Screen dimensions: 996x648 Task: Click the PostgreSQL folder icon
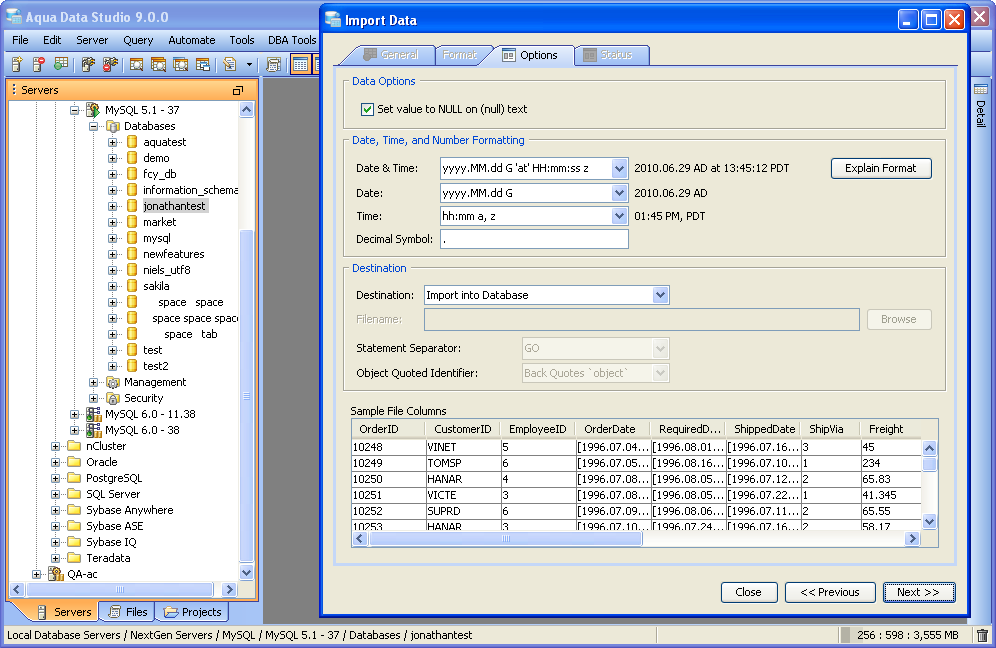pos(74,478)
